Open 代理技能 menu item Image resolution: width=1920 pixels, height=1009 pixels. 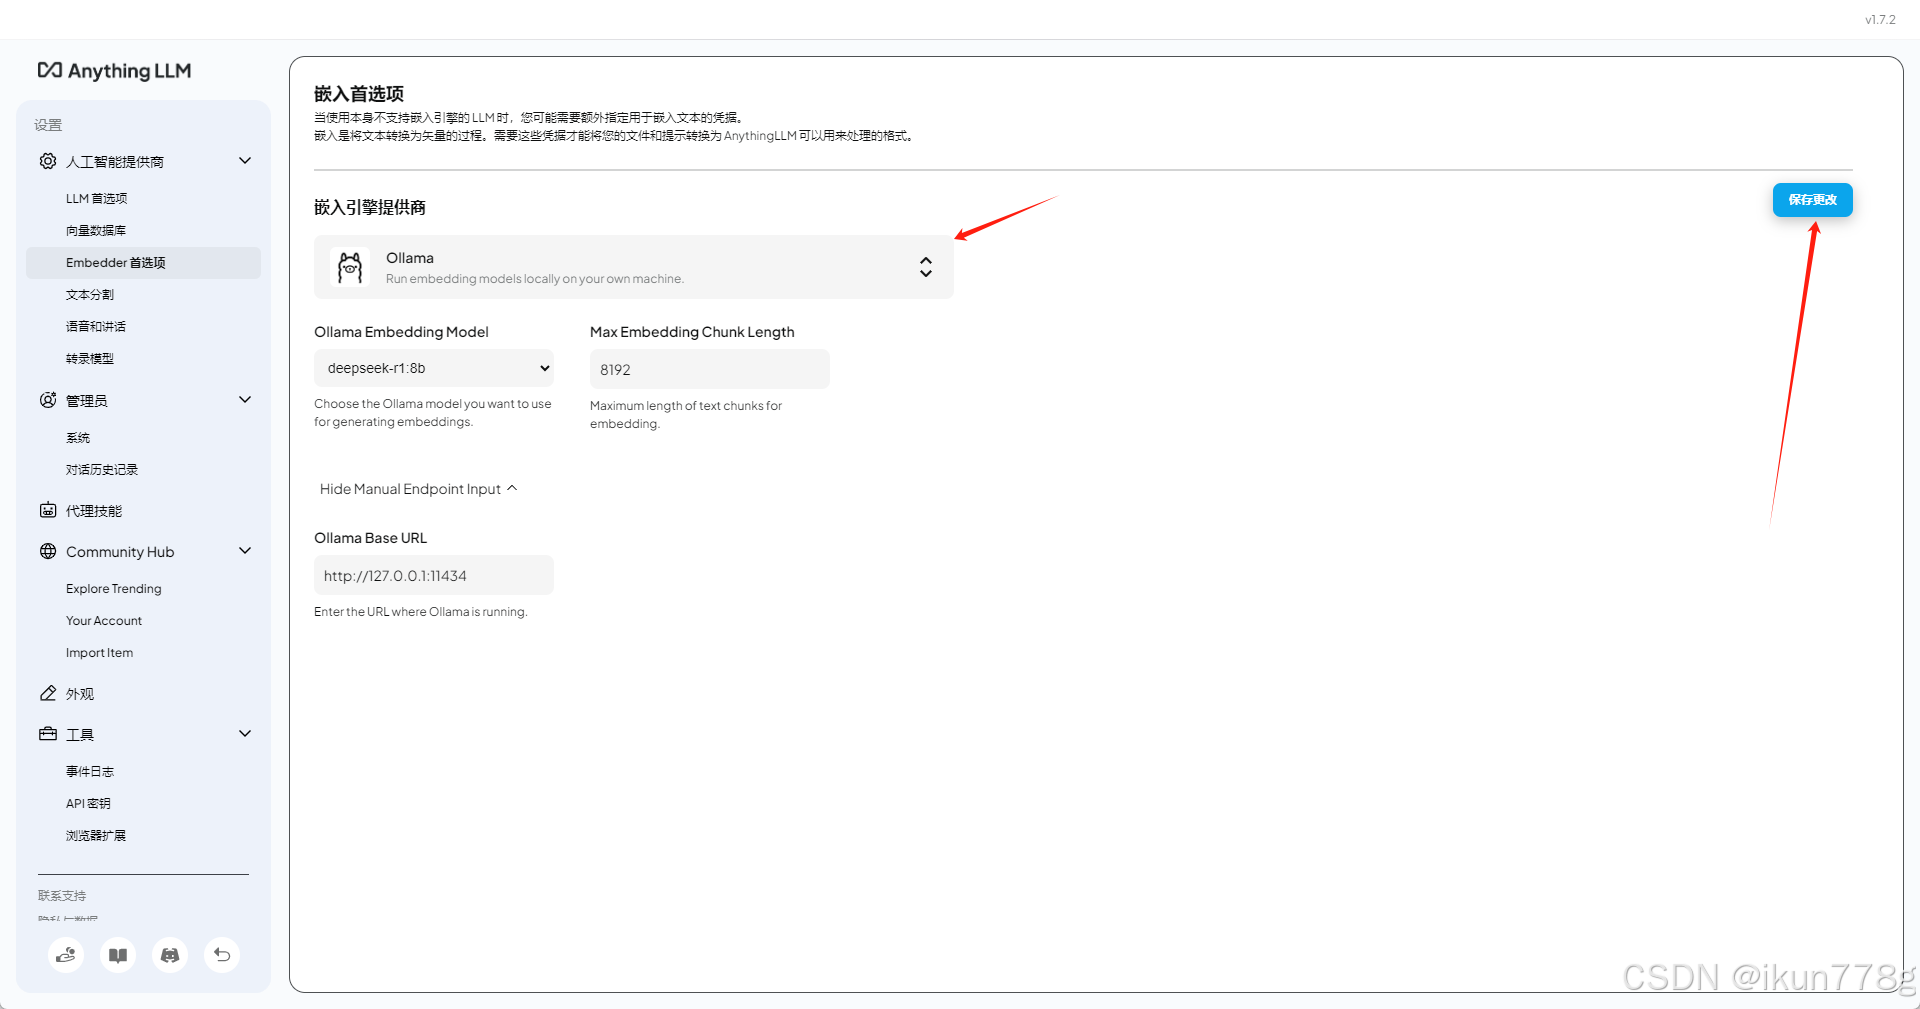click(x=94, y=511)
